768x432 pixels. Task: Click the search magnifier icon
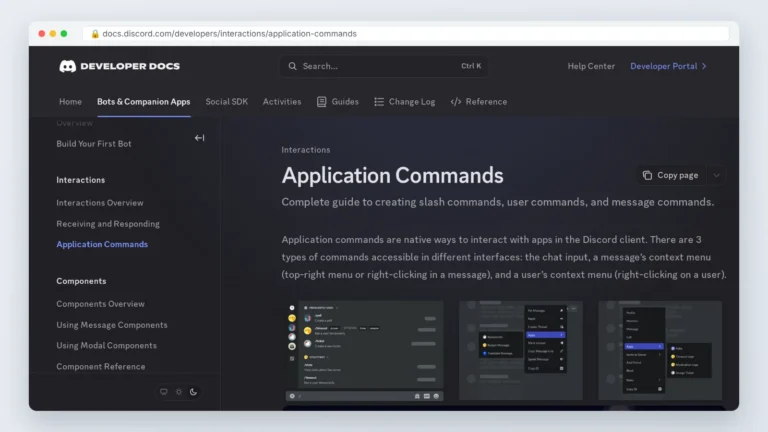pyautogui.click(x=292, y=66)
